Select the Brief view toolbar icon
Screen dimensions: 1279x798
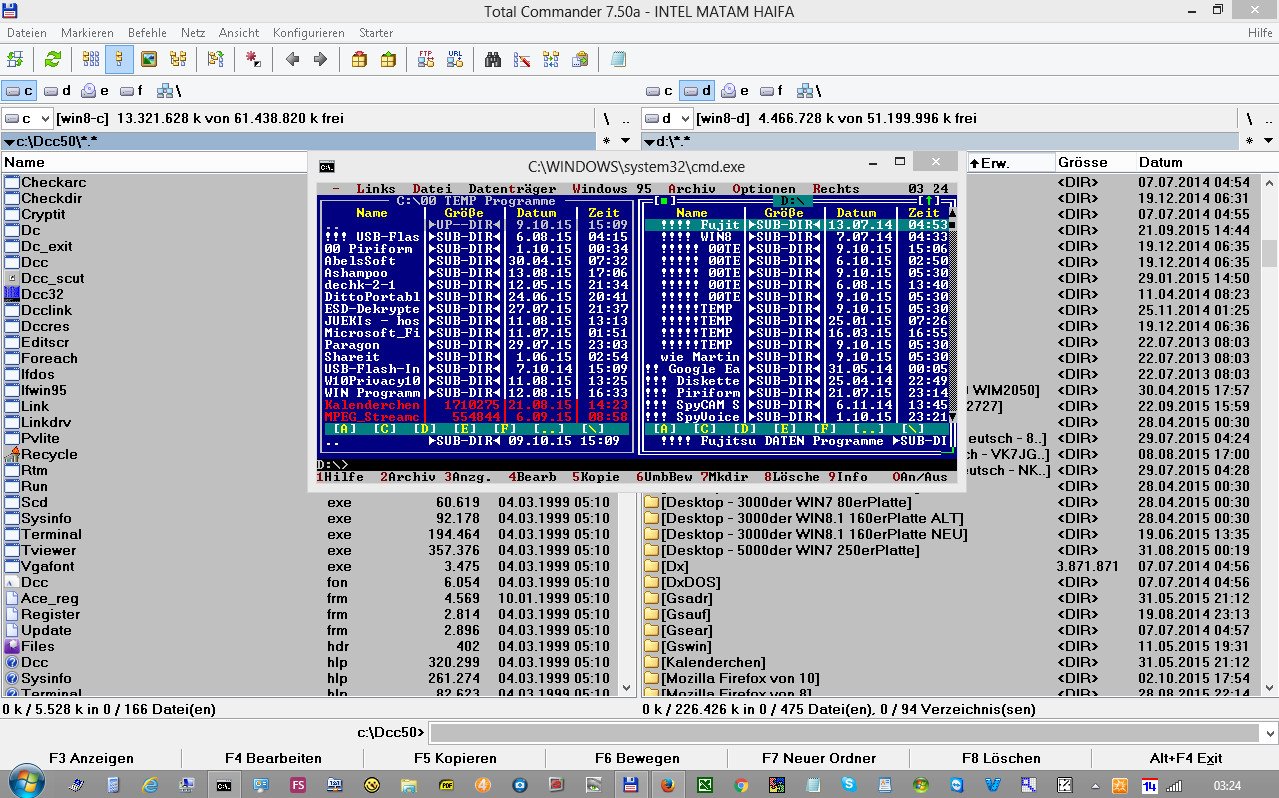click(x=91, y=59)
